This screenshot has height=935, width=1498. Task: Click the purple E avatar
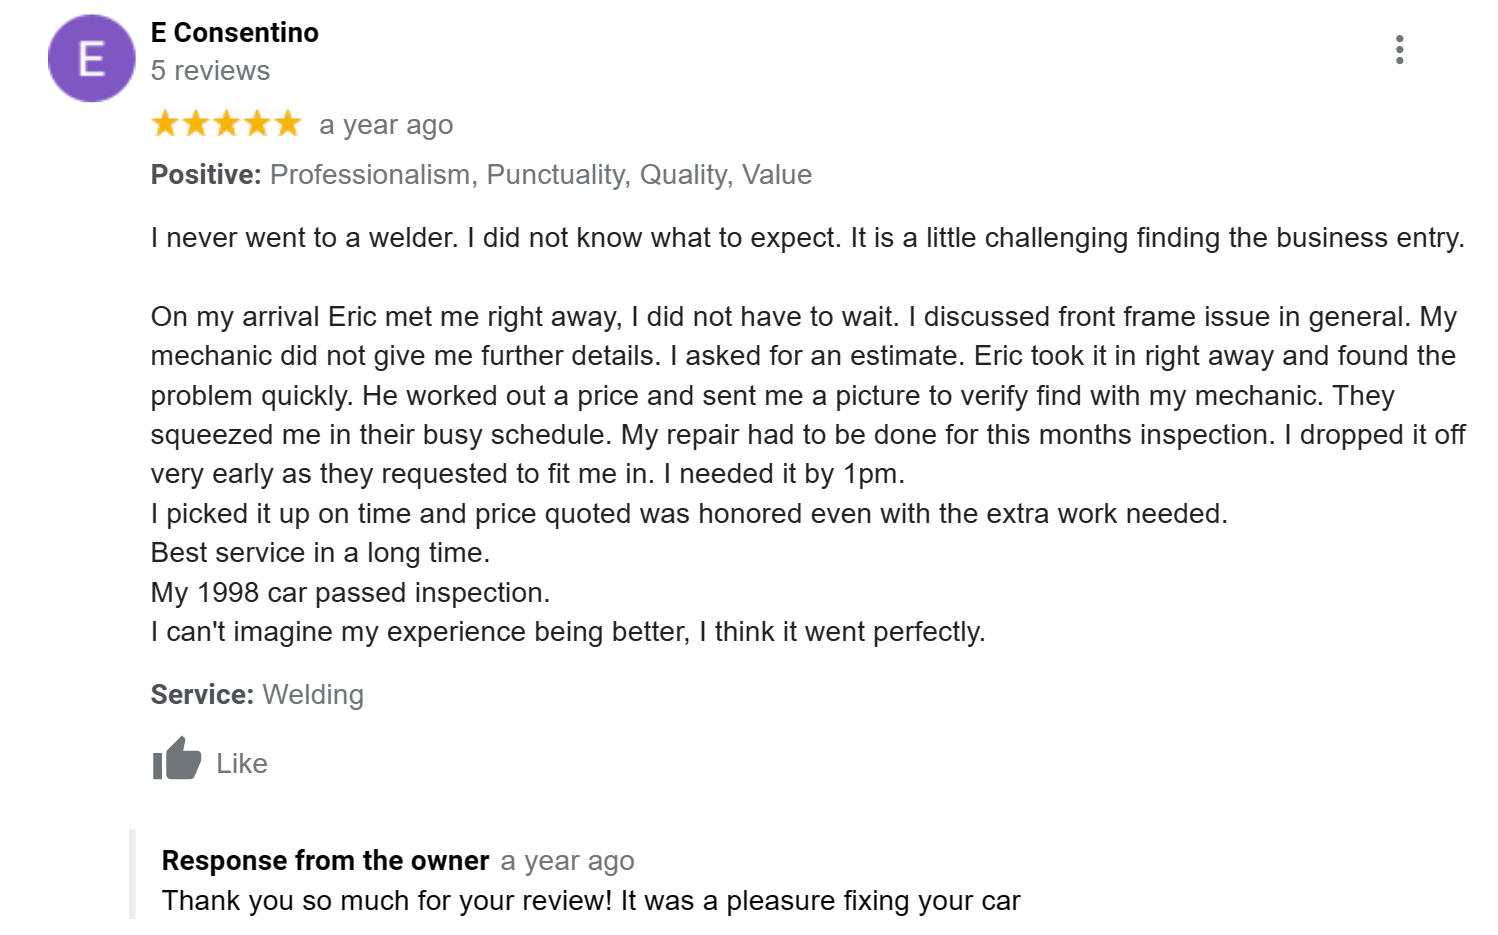[x=91, y=59]
